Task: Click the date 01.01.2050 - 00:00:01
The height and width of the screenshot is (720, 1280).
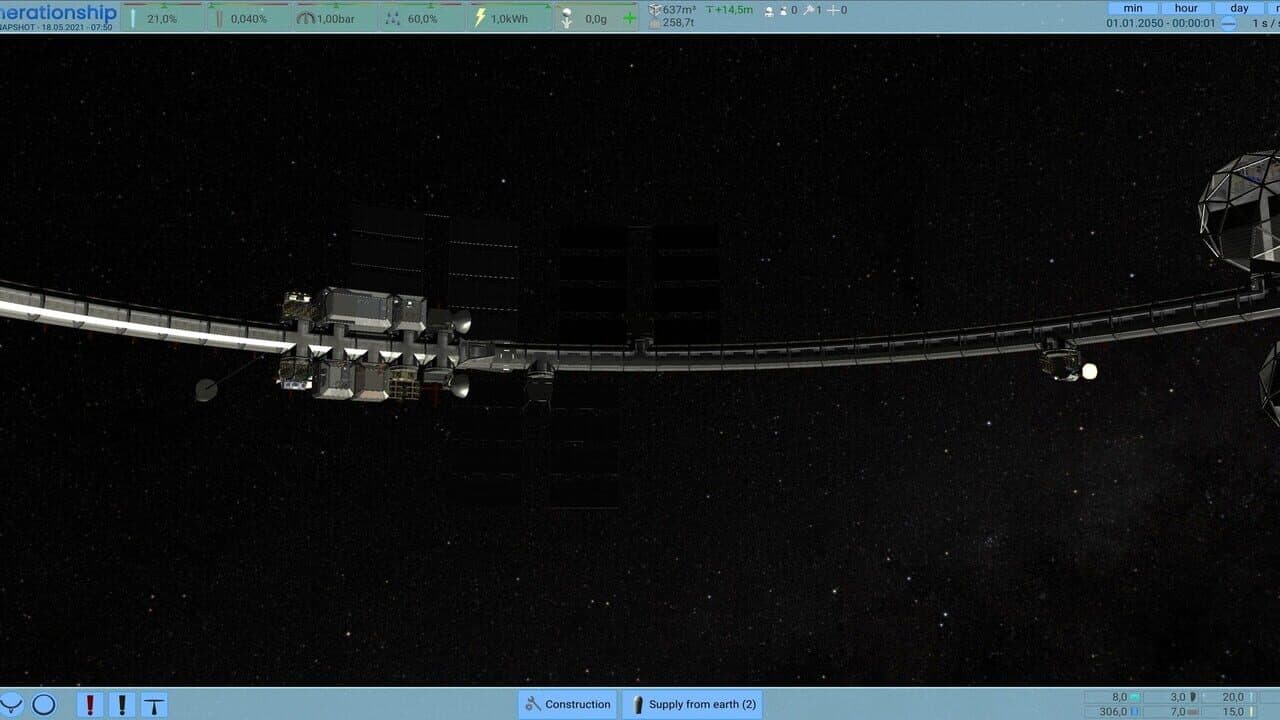Action: coord(1161,24)
